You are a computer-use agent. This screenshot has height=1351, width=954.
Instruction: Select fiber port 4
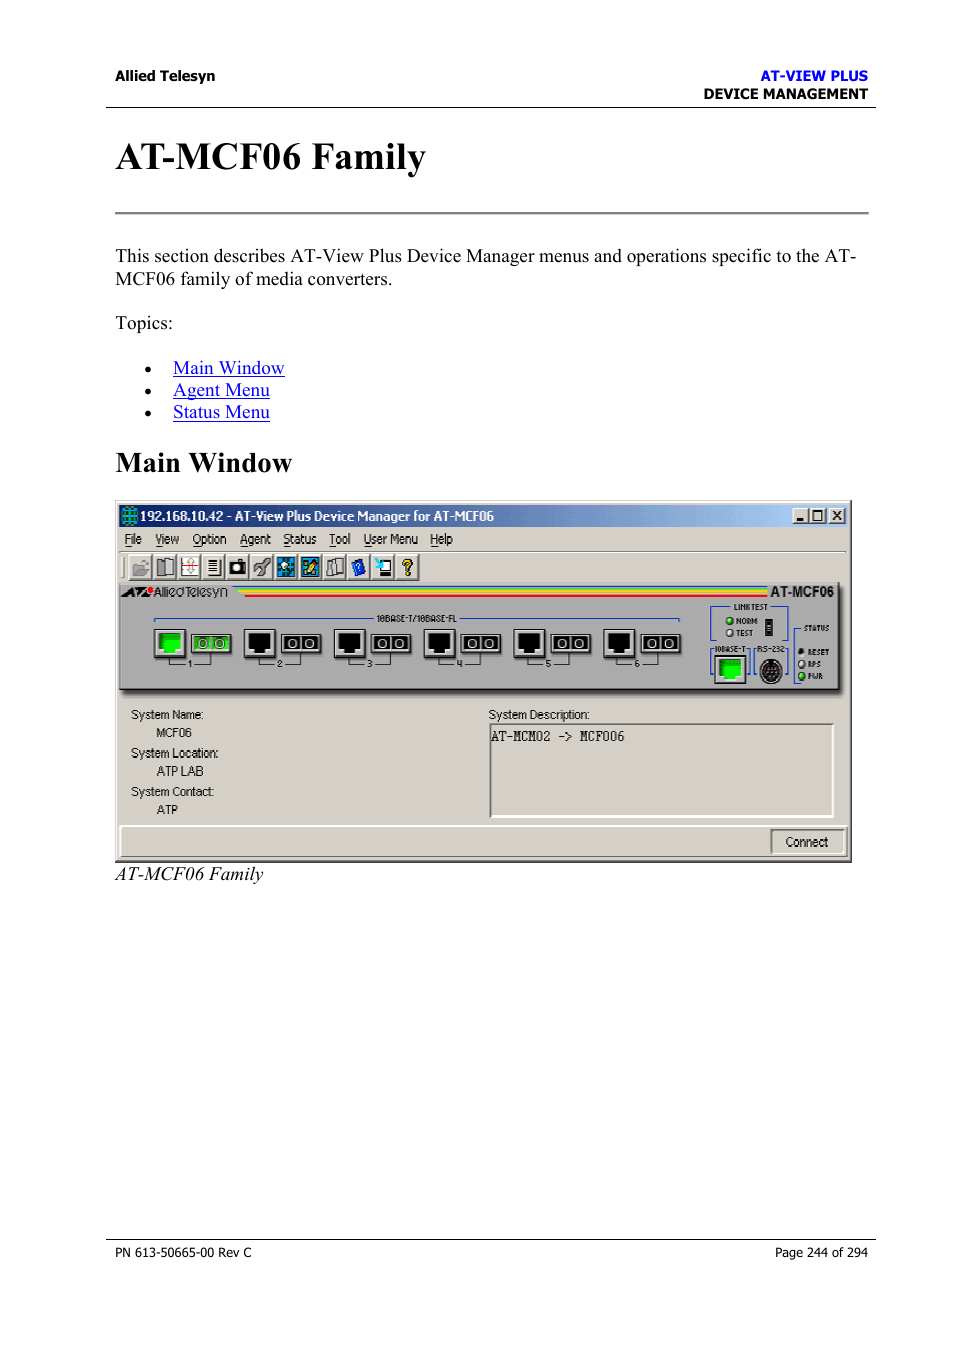480,643
